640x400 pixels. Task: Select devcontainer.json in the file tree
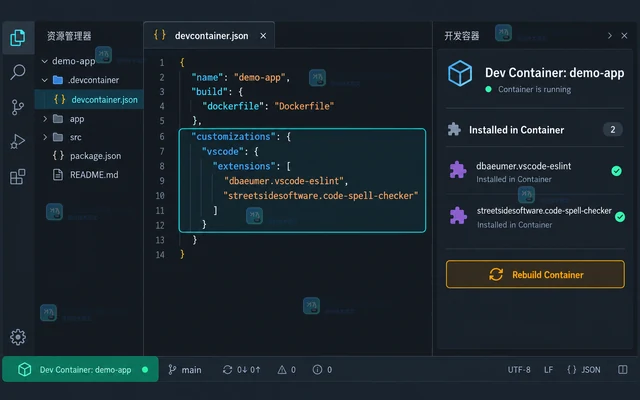click(89, 99)
